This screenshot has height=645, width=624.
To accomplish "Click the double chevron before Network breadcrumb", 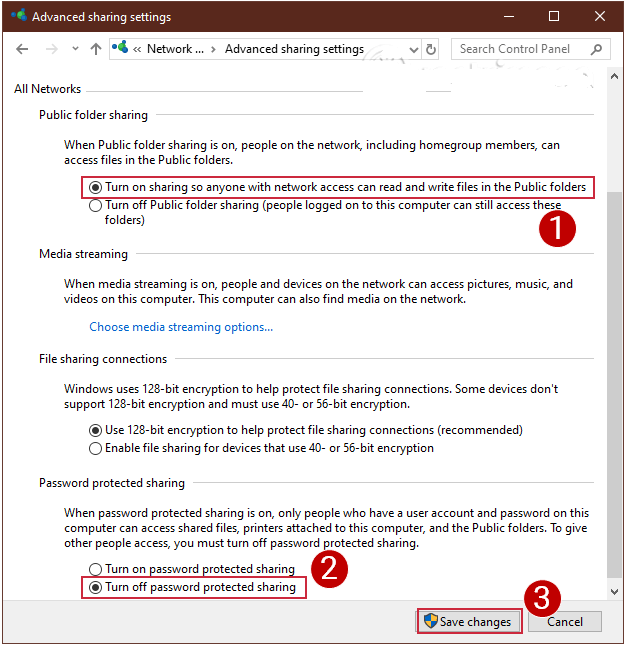I will click(137, 50).
